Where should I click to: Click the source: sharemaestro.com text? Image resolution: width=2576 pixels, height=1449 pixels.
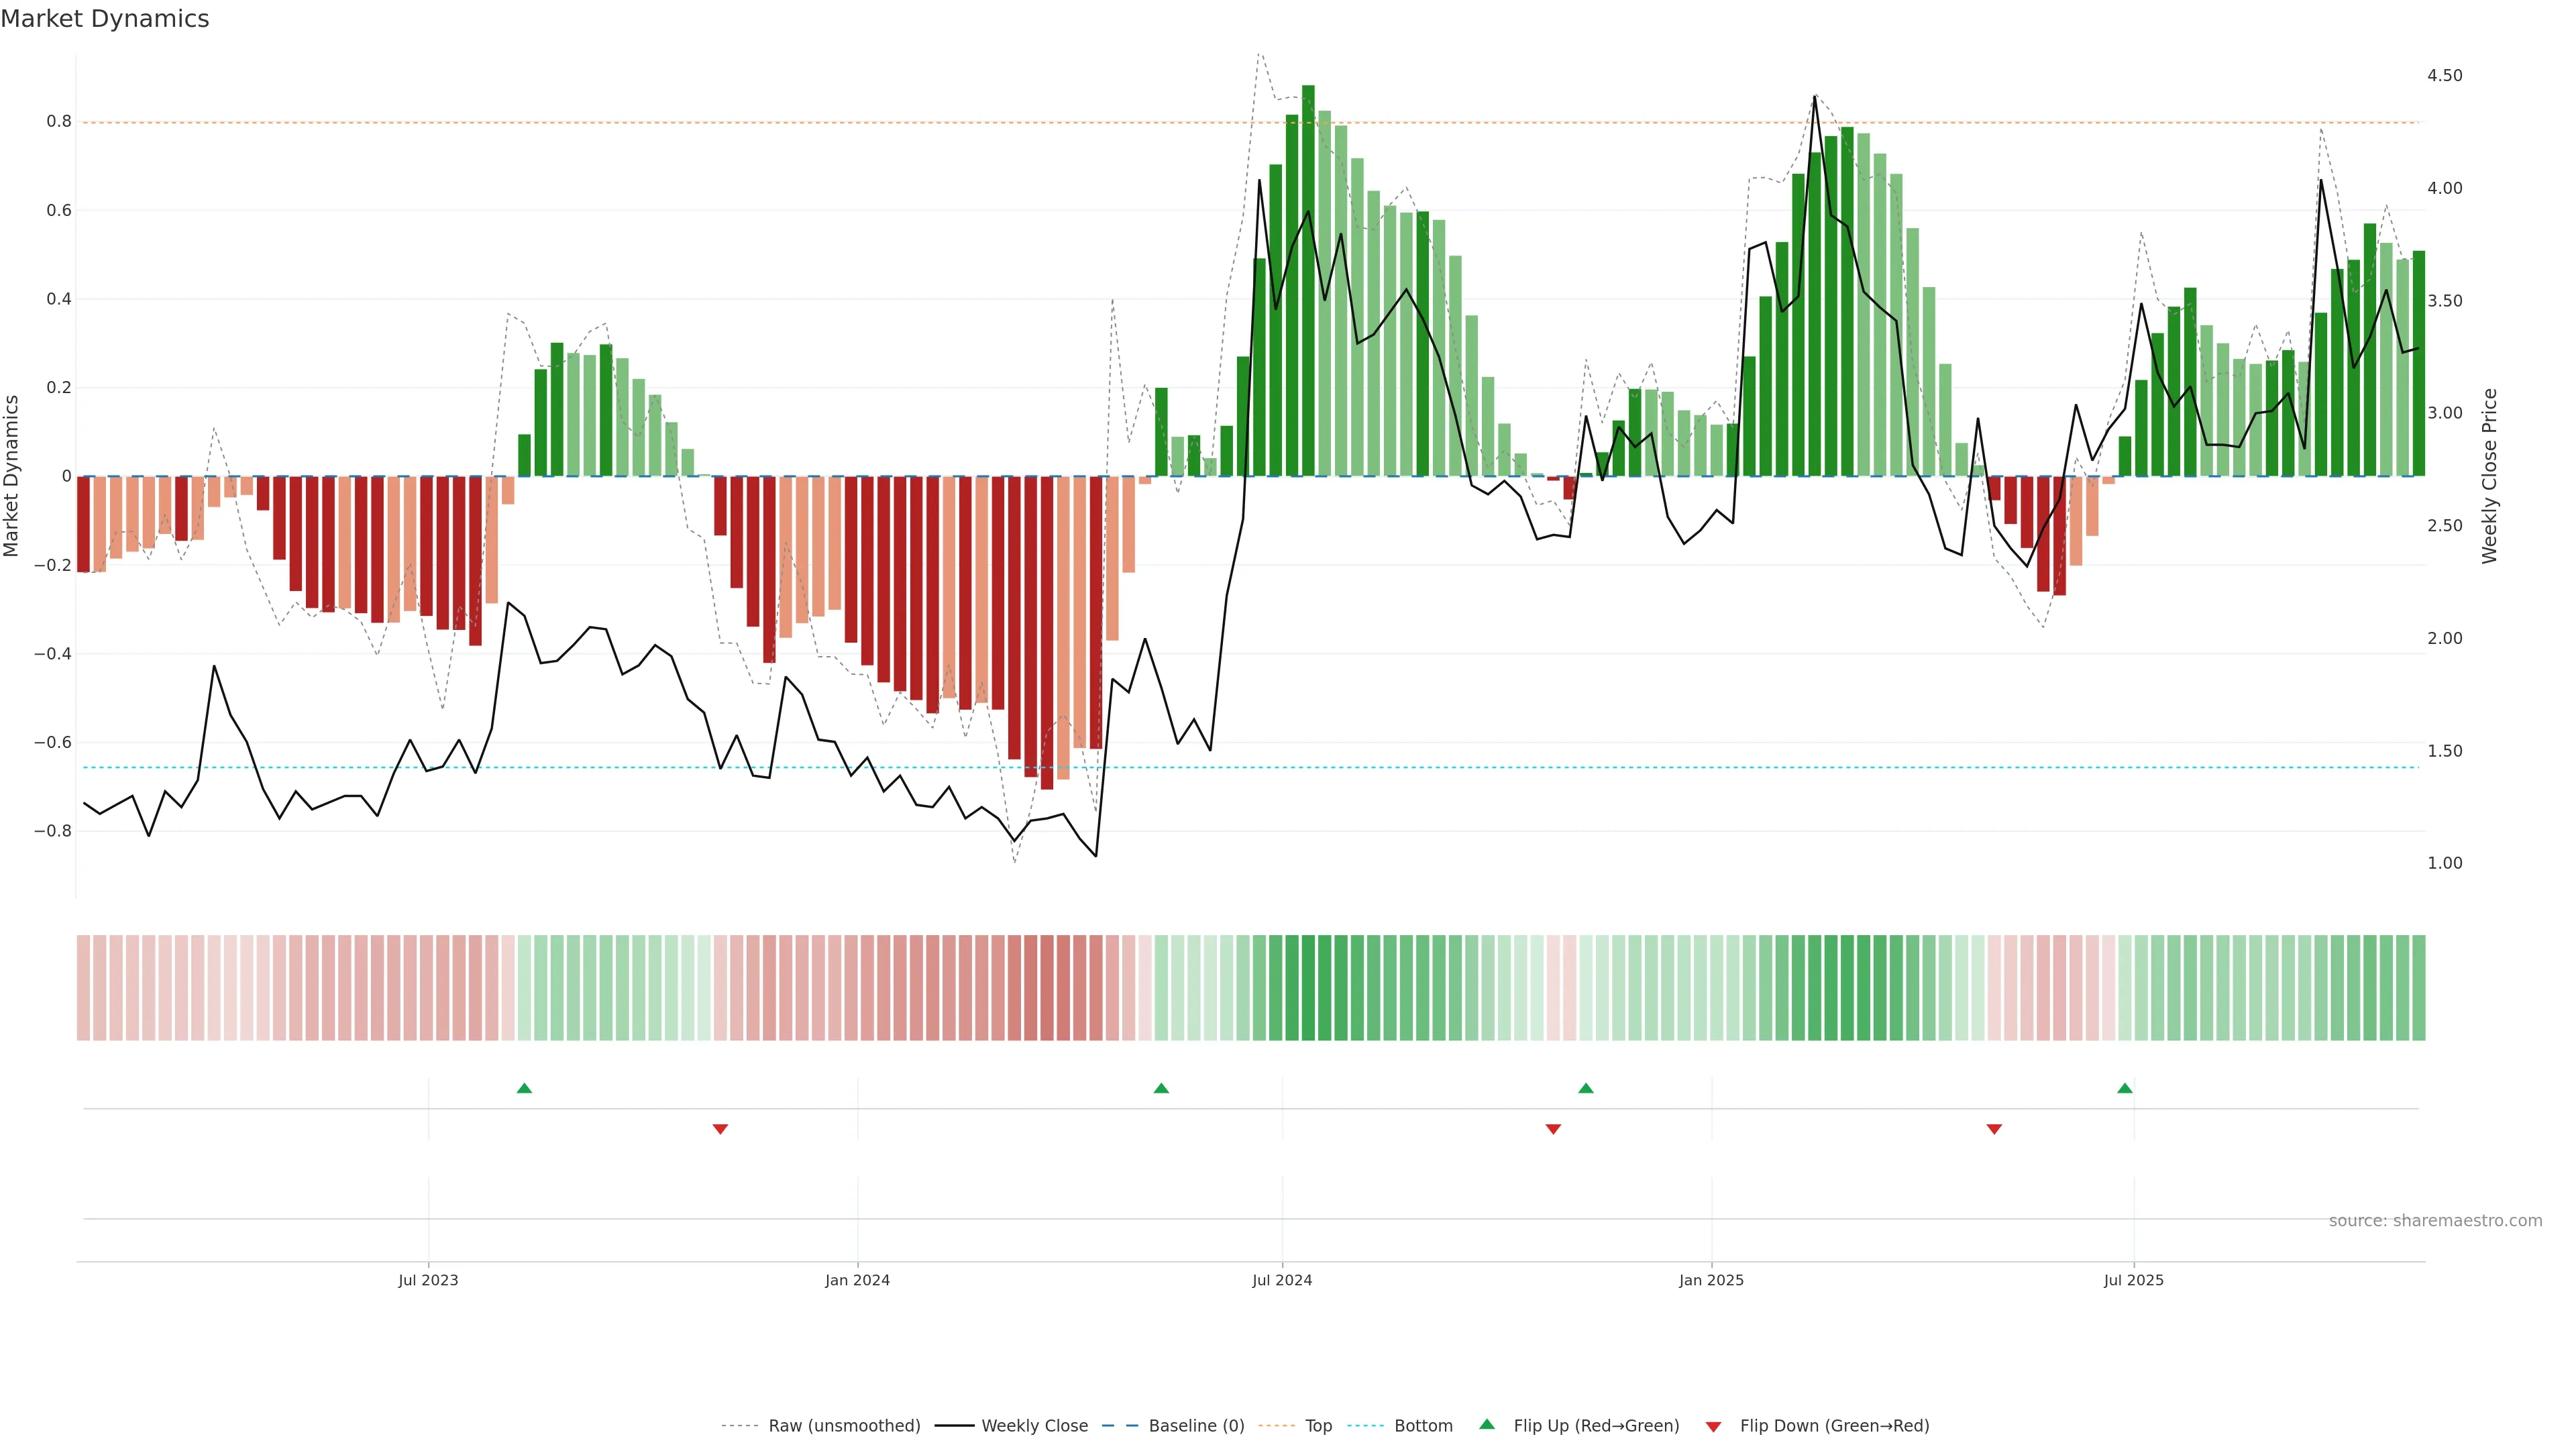pyautogui.click(x=2435, y=1221)
